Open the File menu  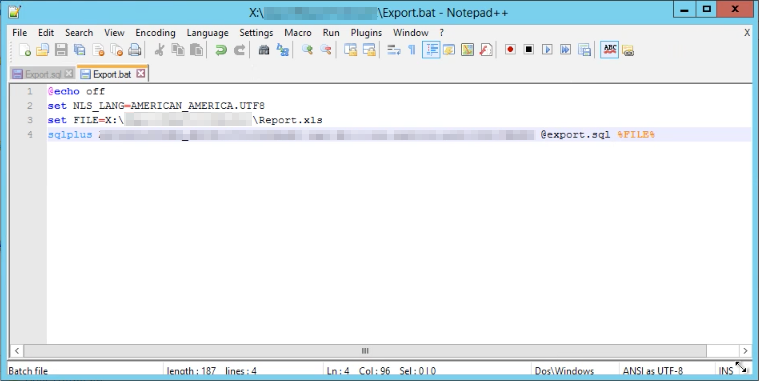(19, 32)
